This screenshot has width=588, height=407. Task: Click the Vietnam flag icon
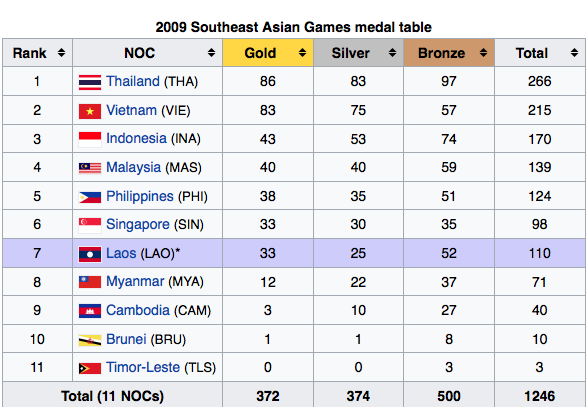(x=90, y=111)
